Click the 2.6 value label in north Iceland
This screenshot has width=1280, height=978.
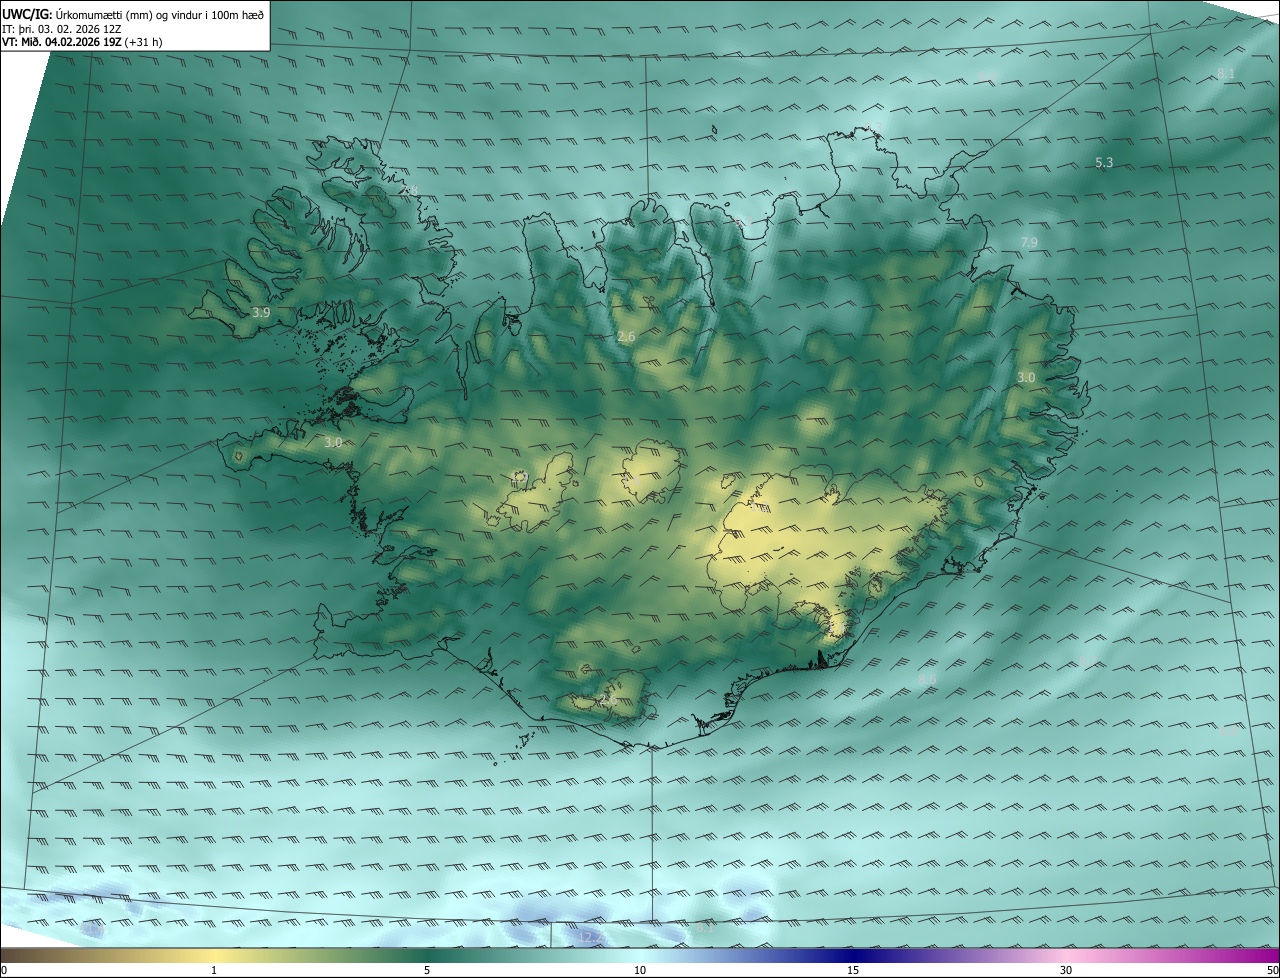626,337
